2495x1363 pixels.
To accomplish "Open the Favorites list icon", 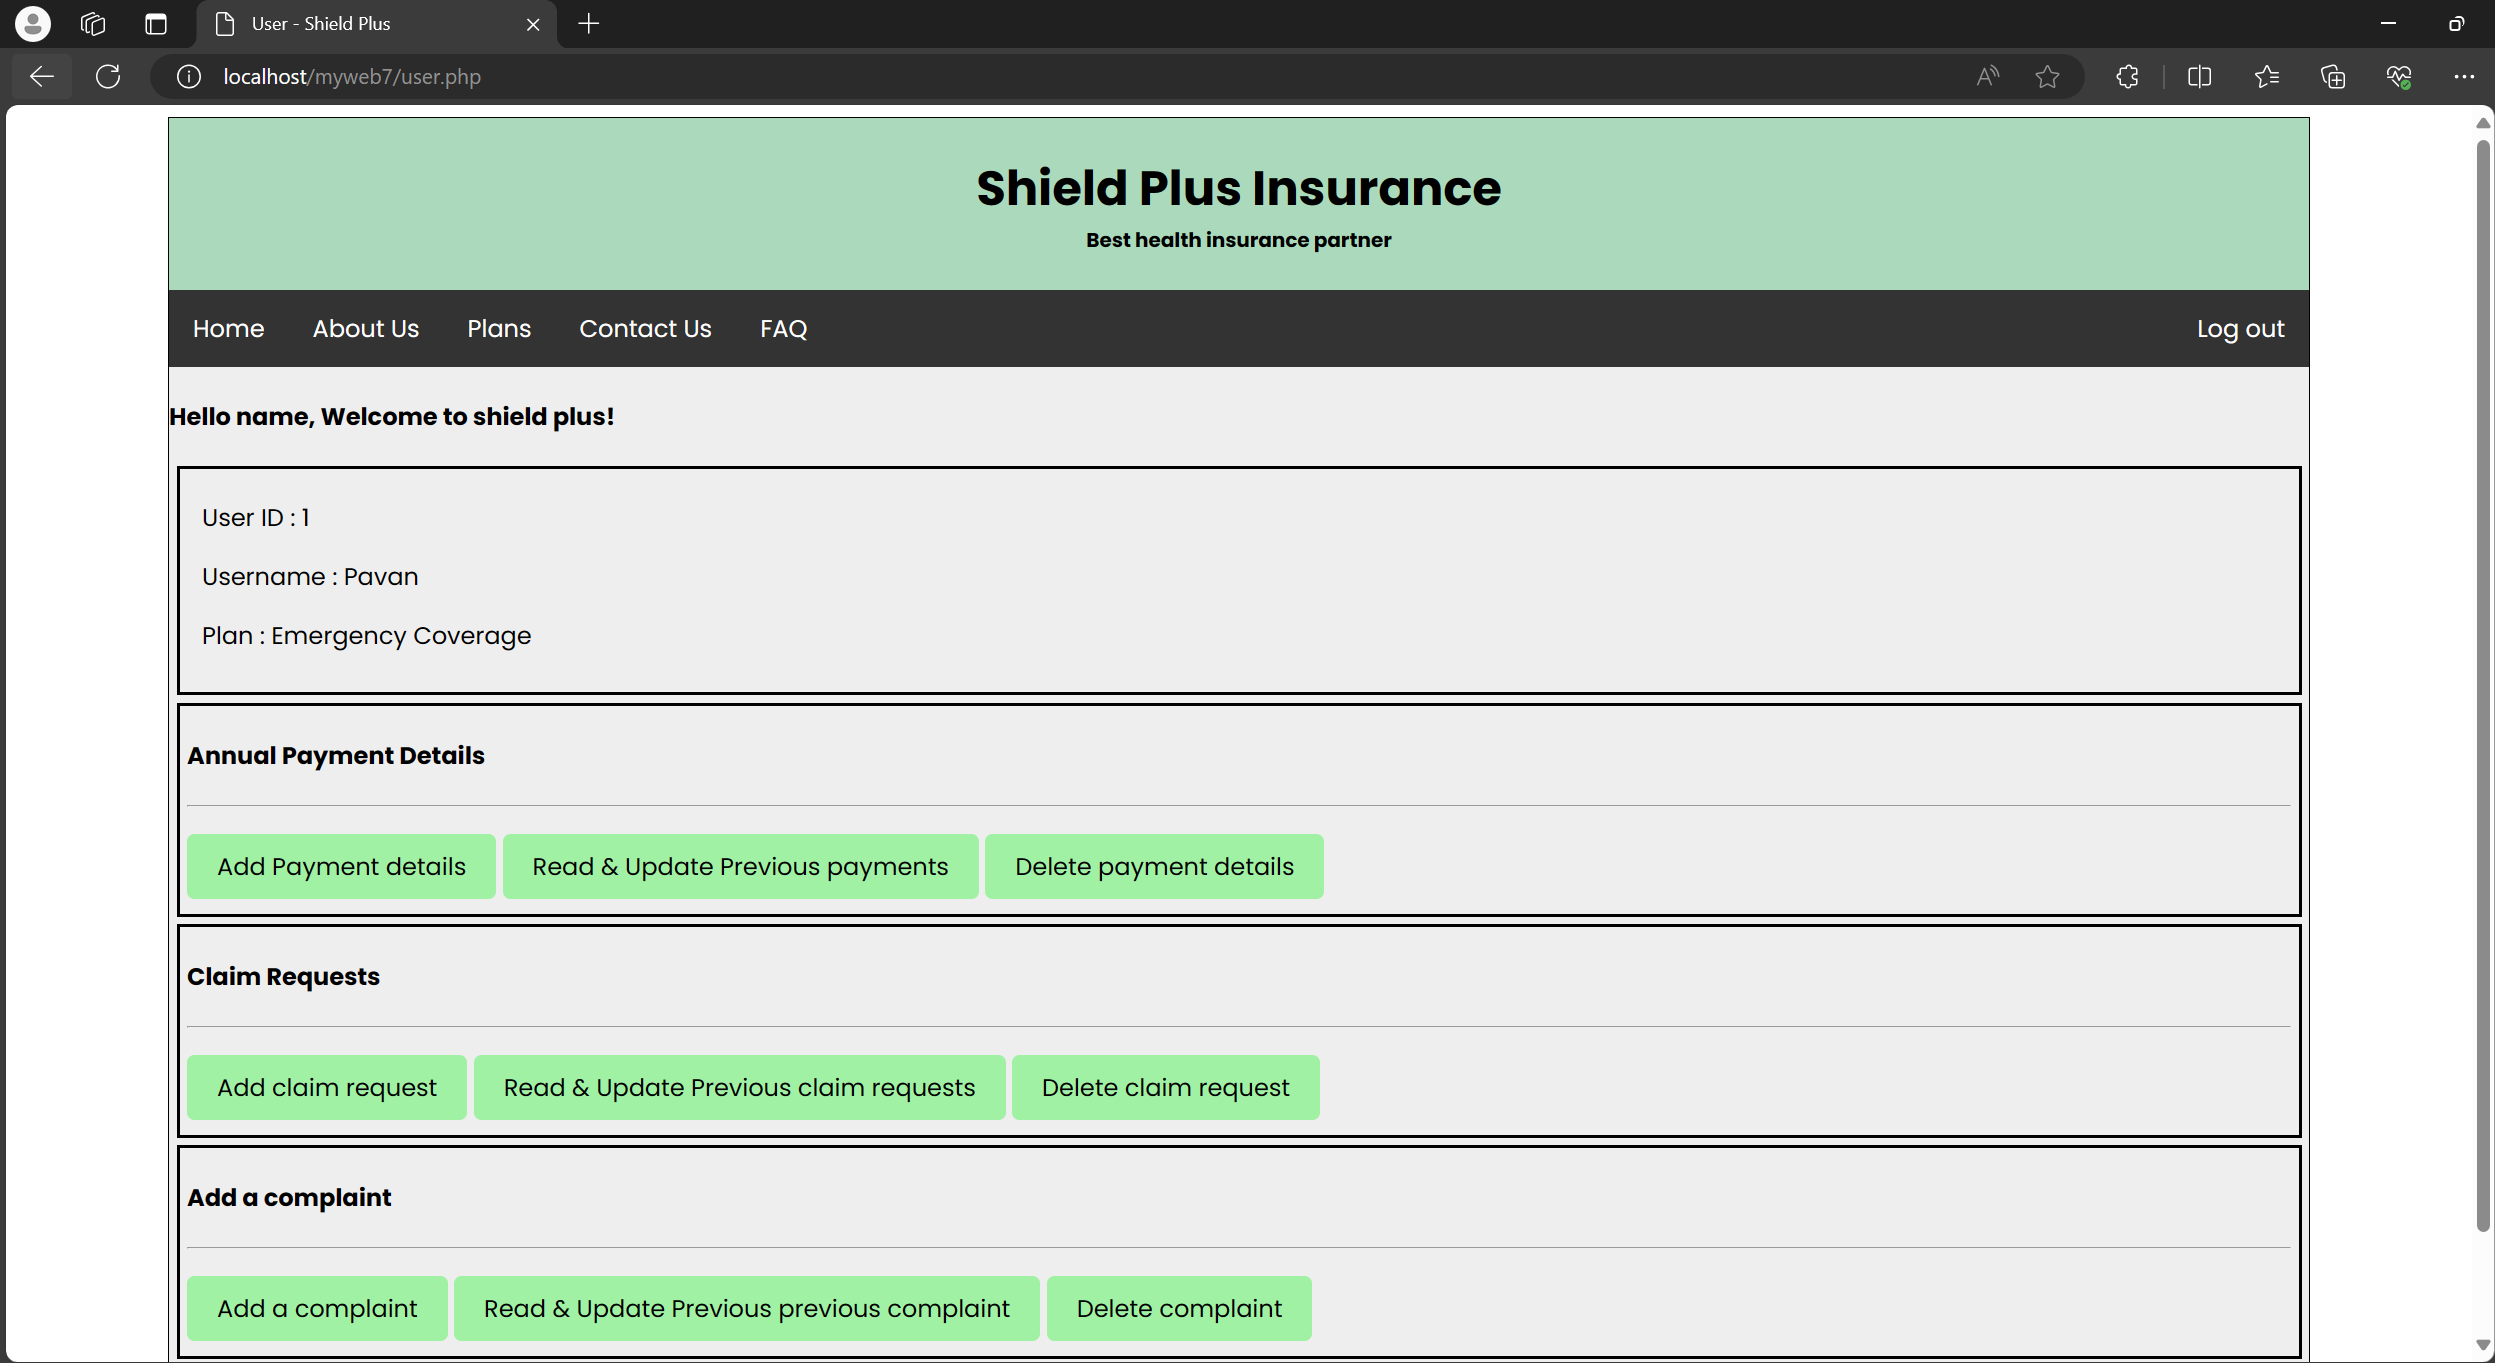I will point(2267,77).
